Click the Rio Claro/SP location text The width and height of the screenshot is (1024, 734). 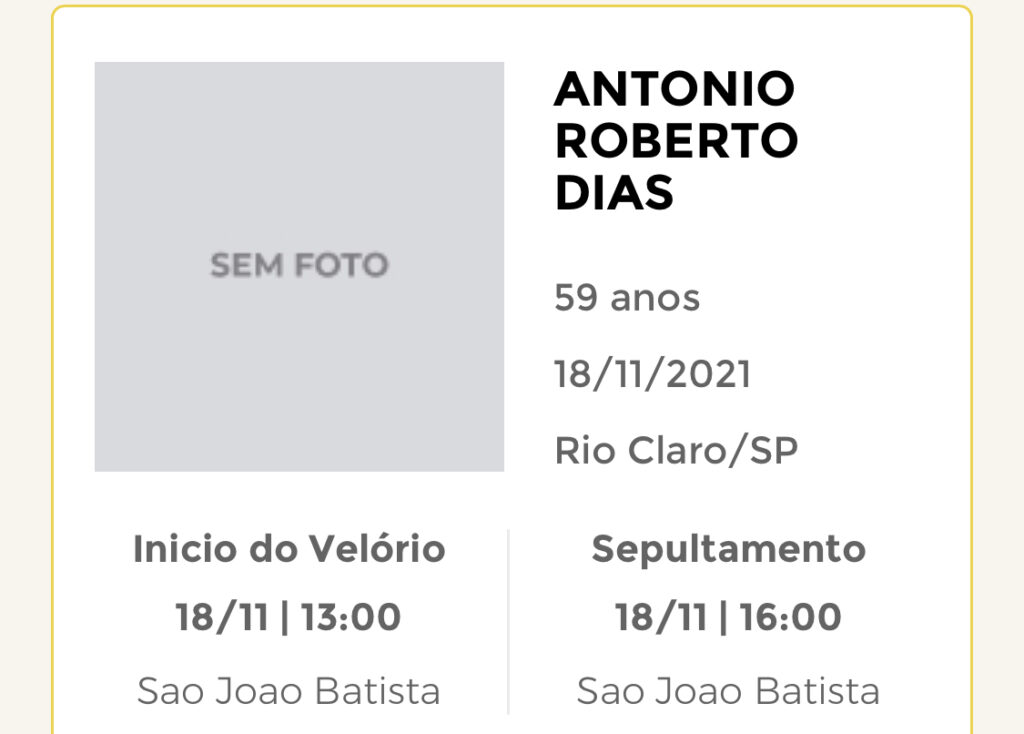pyautogui.click(x=676, y=451)
